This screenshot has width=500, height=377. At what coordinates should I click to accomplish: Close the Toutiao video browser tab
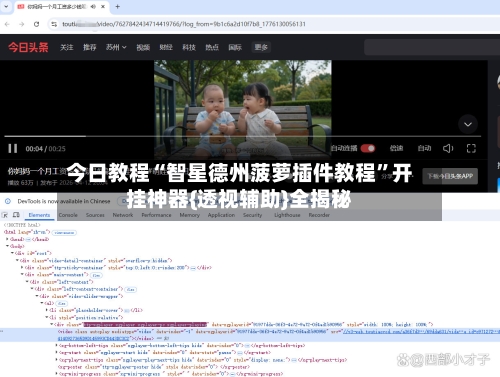pyautogui.click(x=103, y=7)
